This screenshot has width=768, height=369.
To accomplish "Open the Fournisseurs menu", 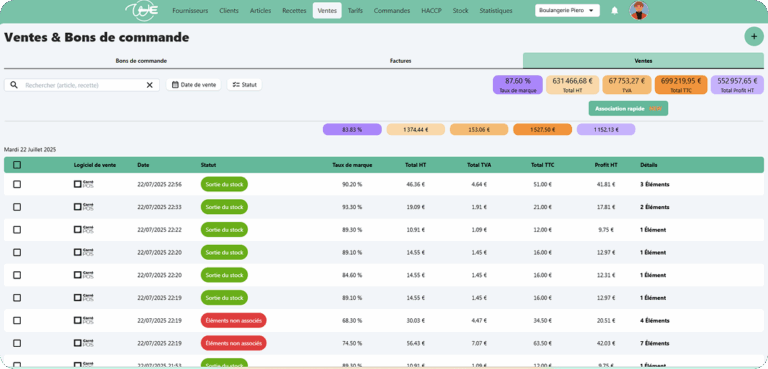I will 190,11.
